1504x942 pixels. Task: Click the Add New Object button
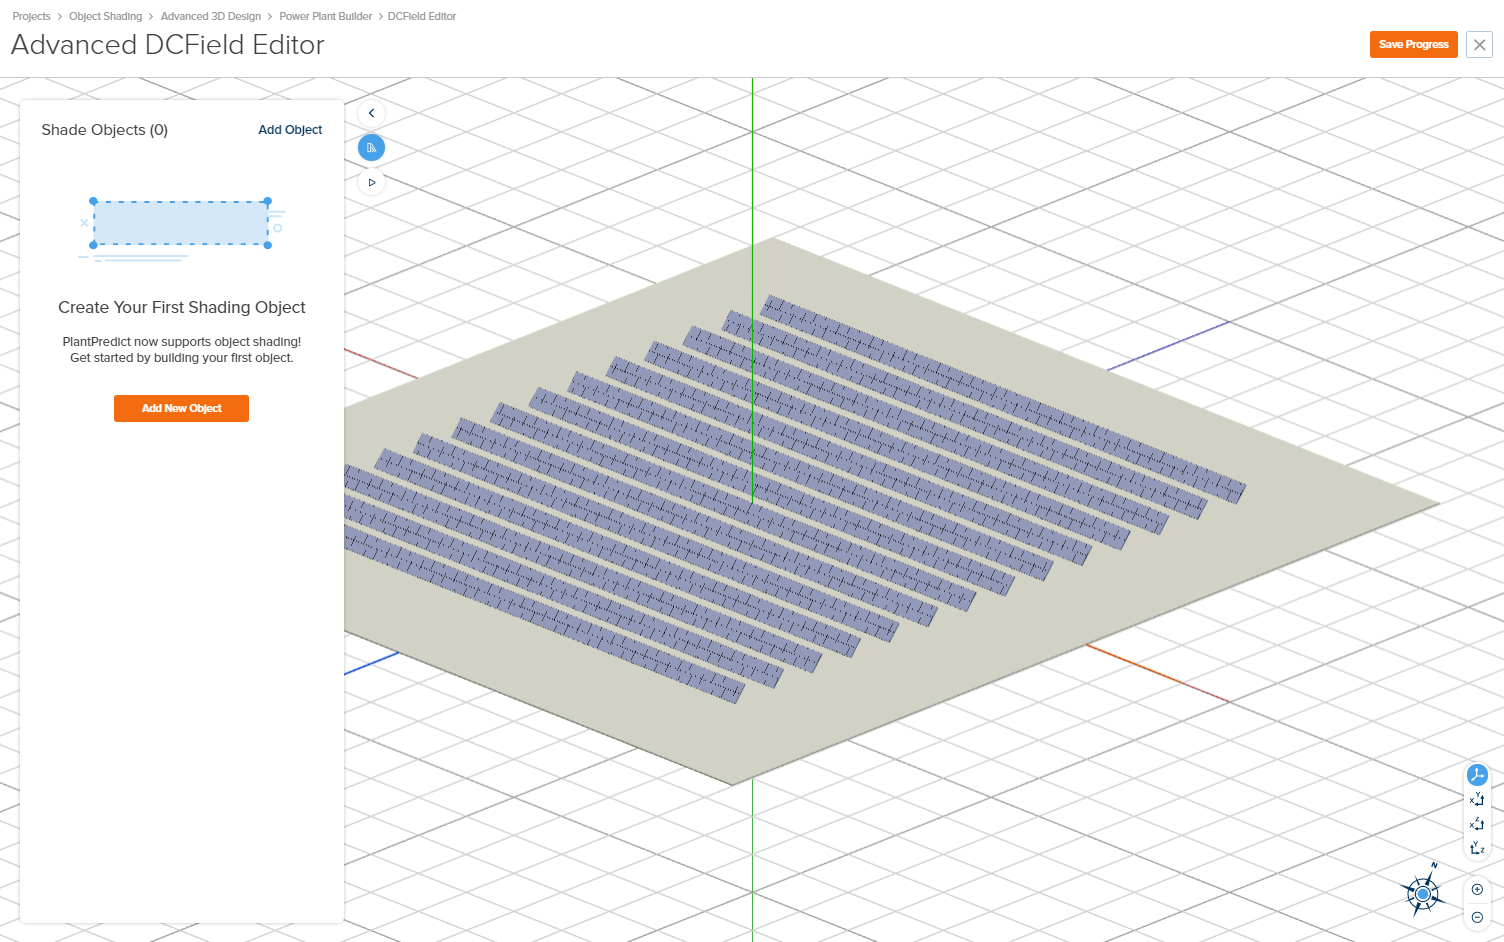(x=181, y=408)
